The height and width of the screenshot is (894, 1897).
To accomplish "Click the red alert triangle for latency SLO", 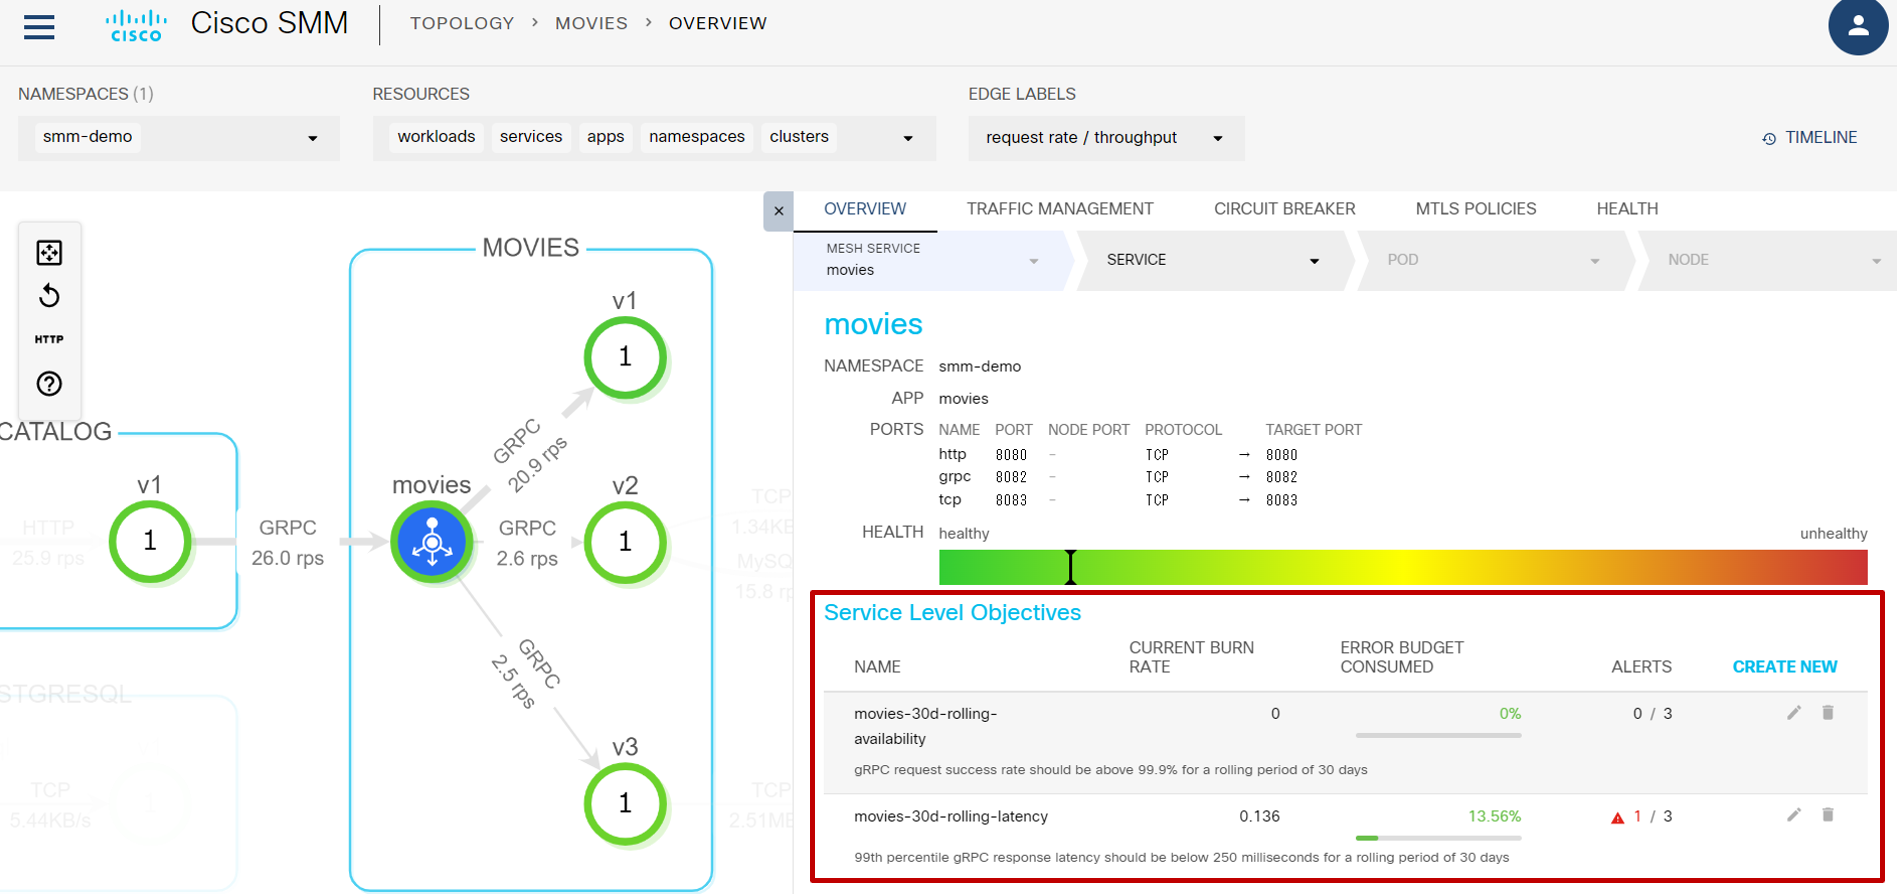I will tap(1617, 817).
